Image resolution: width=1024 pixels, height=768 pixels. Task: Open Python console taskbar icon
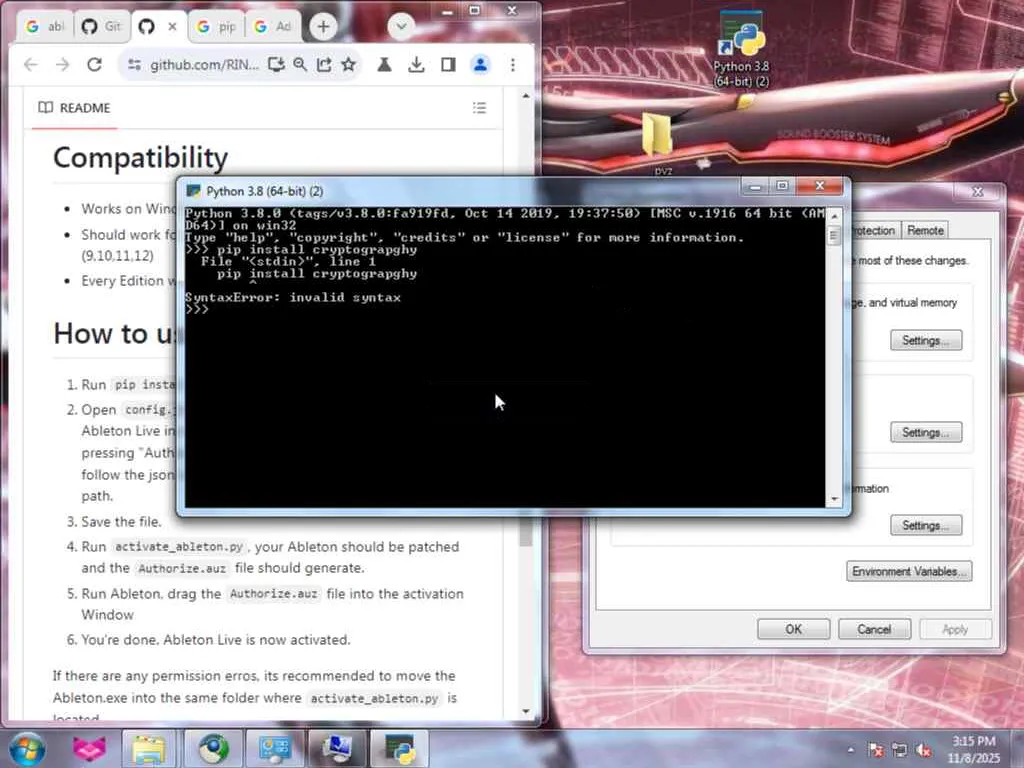(x=400, y=749)
